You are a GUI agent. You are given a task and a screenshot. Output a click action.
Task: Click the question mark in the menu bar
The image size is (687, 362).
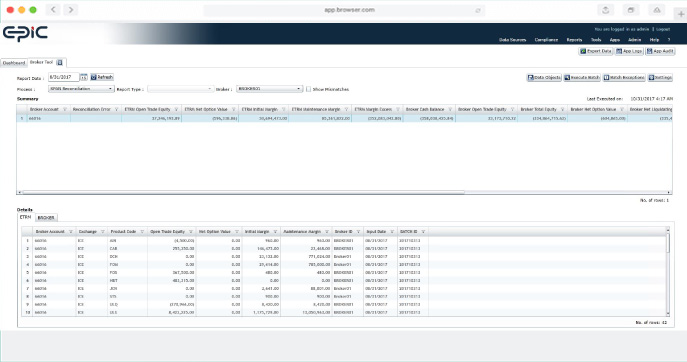(669, 40)
